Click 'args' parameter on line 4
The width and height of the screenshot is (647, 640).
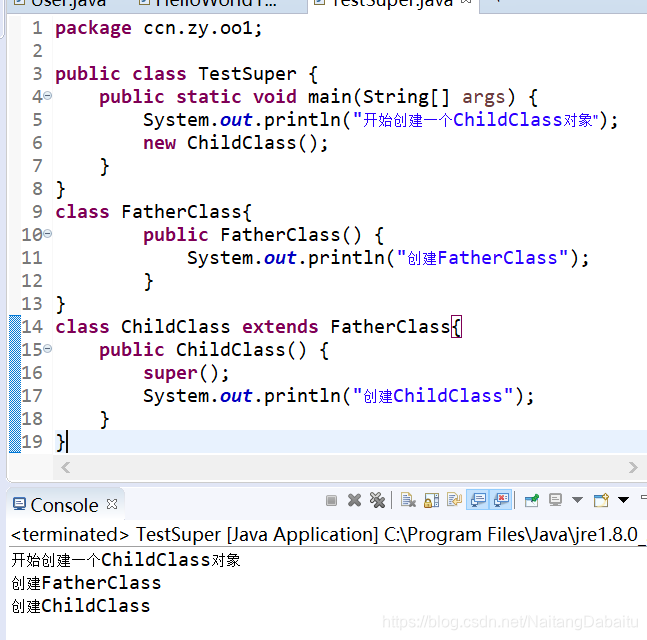point(484,97)
